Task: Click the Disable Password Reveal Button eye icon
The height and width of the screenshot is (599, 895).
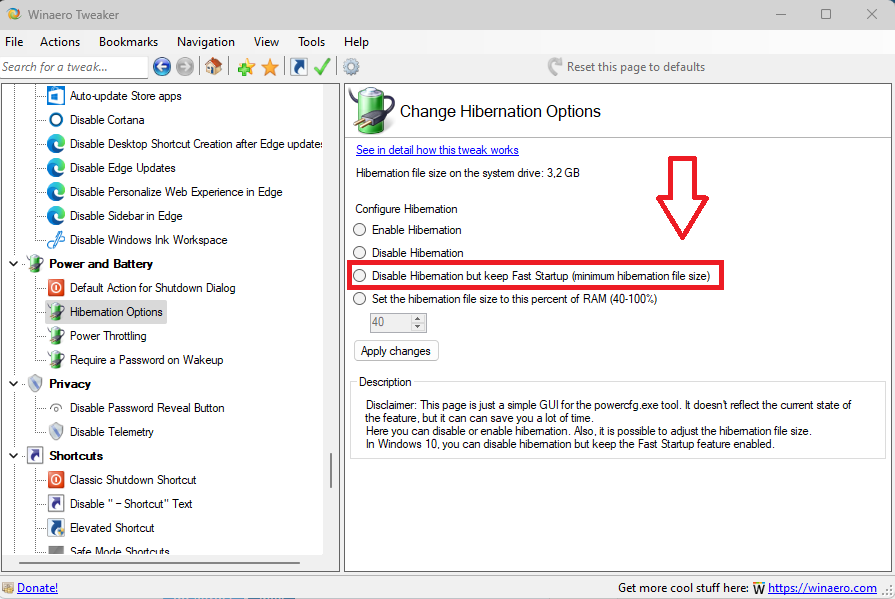Action: point(56,408)
